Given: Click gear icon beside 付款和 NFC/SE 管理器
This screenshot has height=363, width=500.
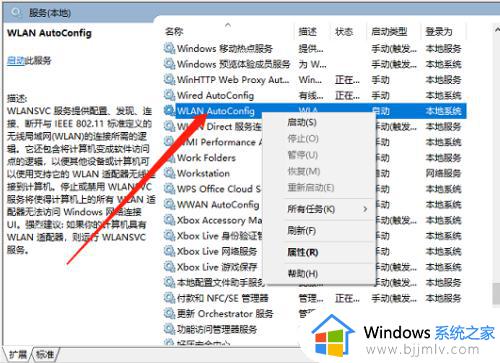Looking at the screenshot, I should [169, 298].
